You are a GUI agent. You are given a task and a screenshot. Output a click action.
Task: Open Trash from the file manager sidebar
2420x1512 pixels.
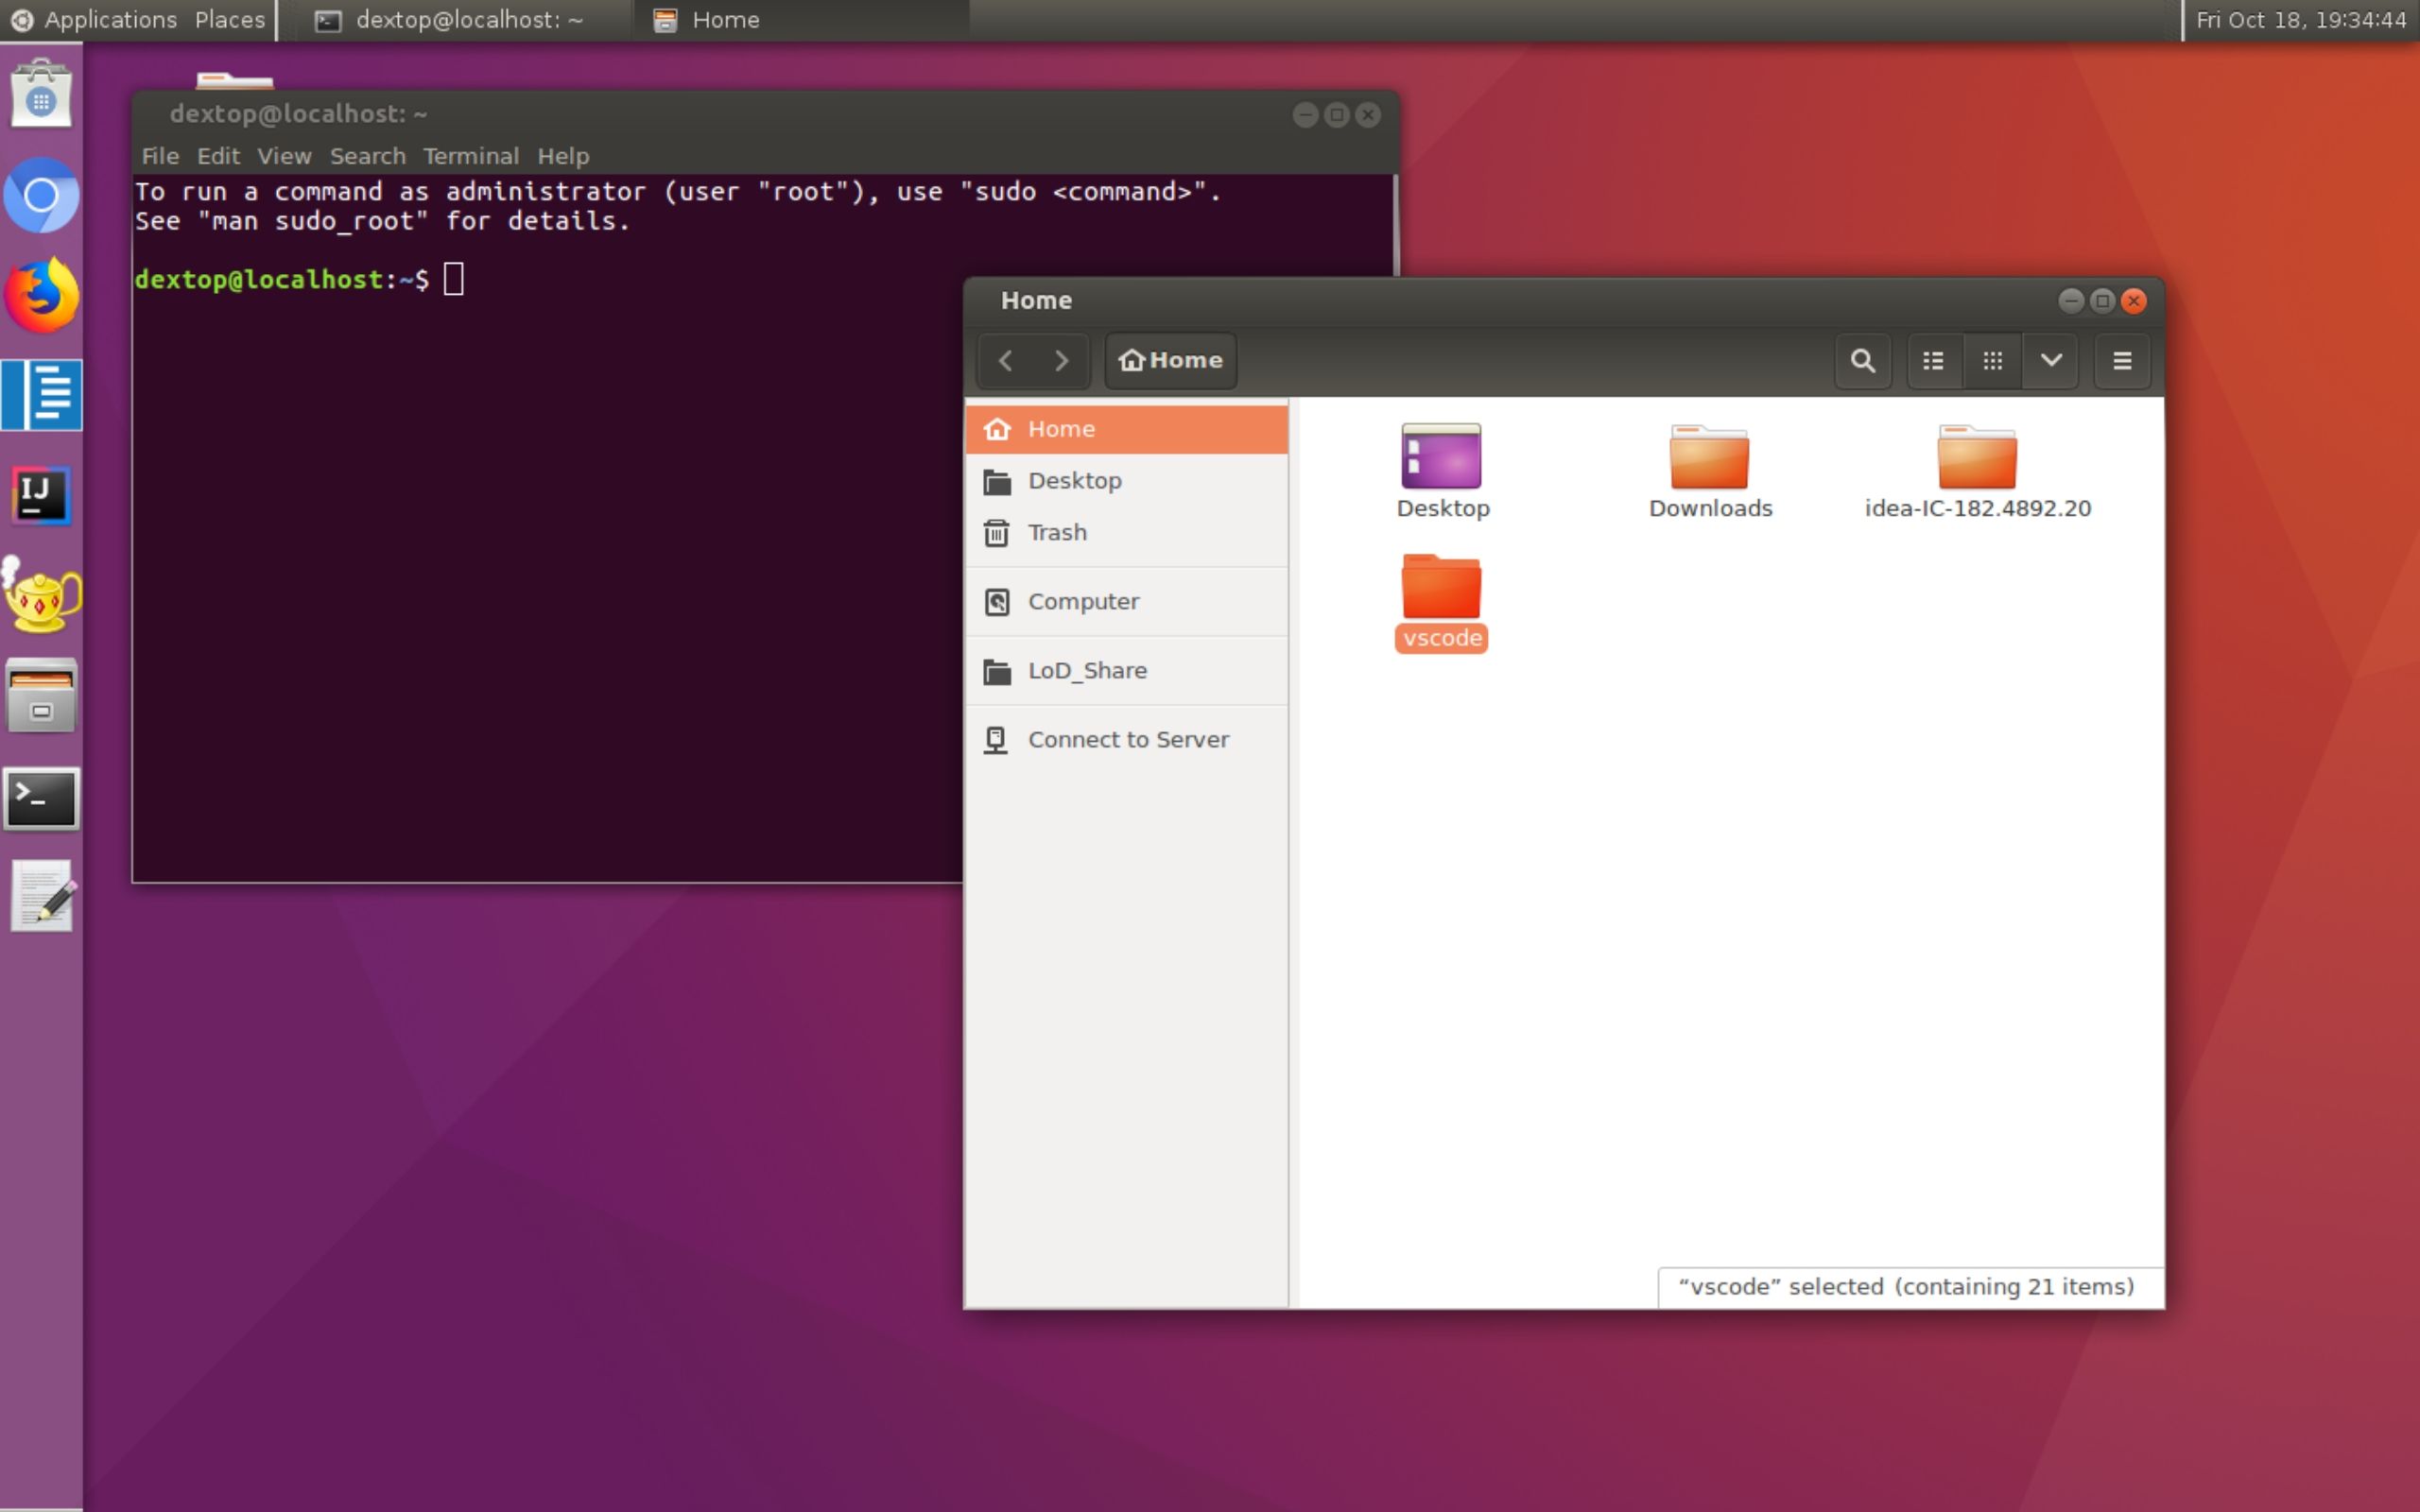(1057, 532)
